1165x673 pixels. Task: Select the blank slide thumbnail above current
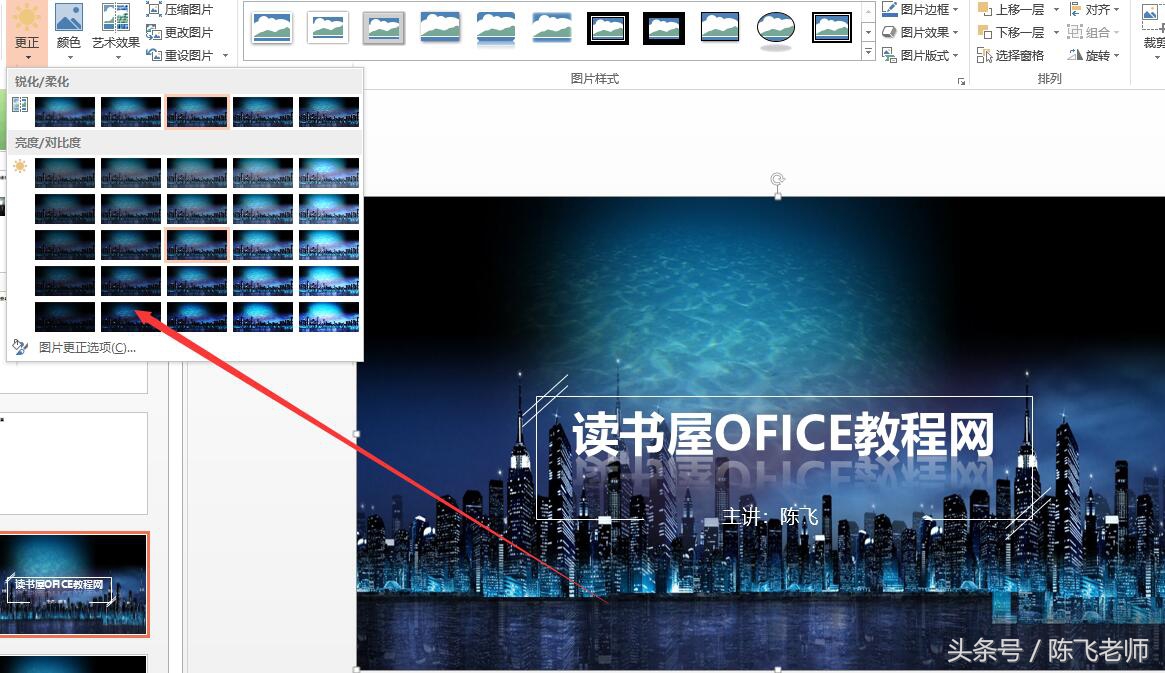(x=74, y=464)
